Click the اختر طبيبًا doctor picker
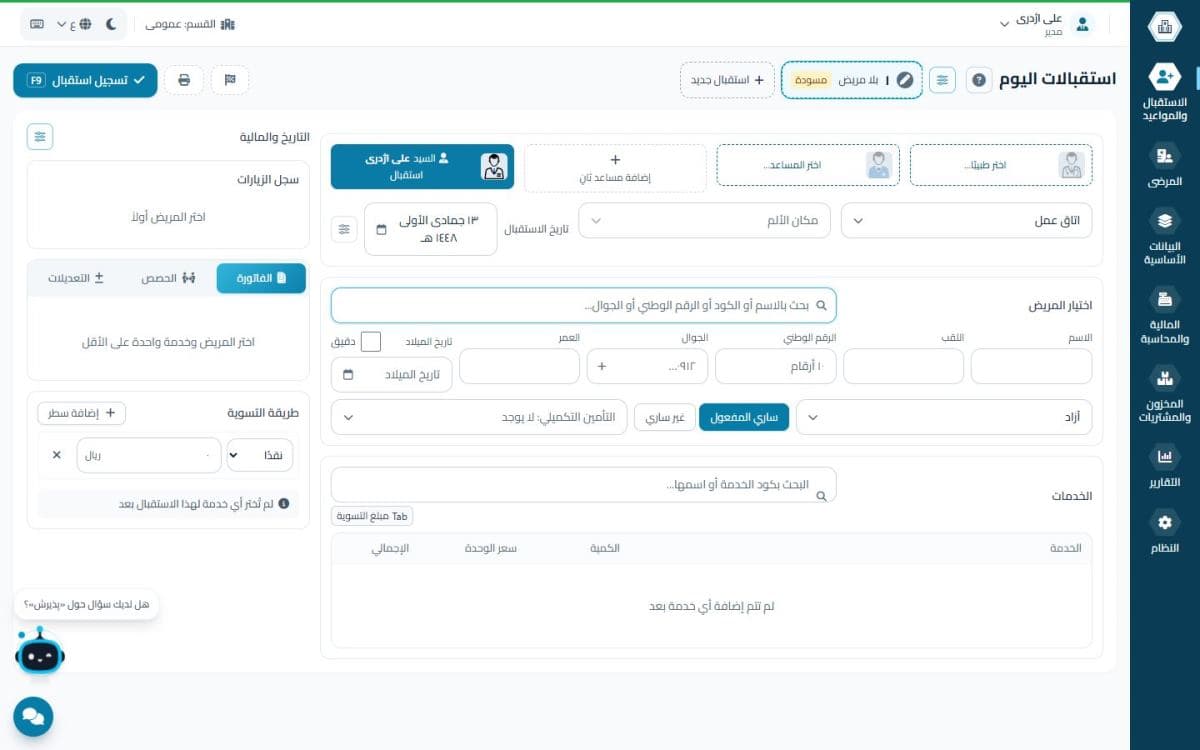The height and width of the screenshot is (750, 1200). (x=1001, y=165)
